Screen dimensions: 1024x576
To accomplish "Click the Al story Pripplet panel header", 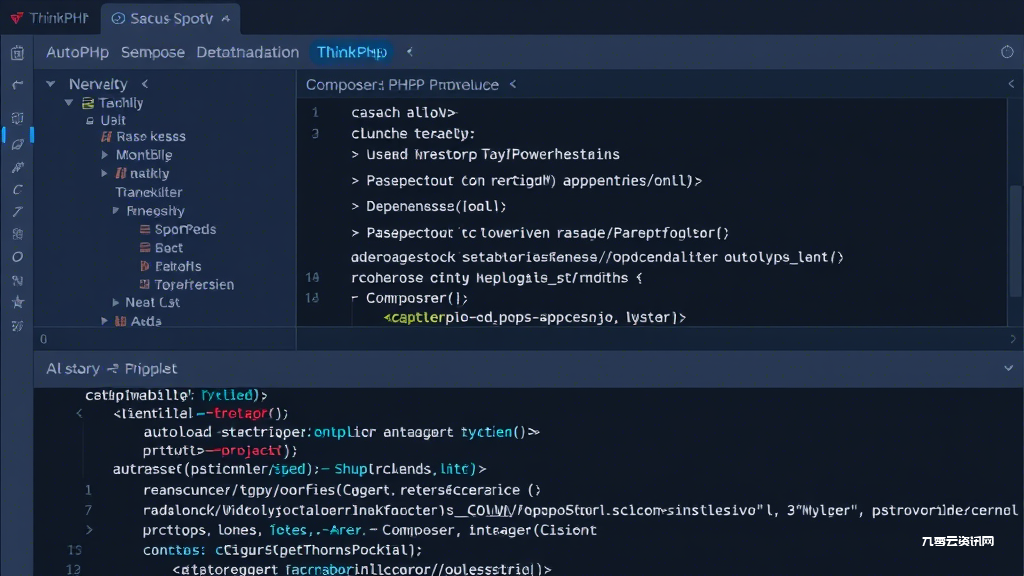I will pyautogui.click(x=111, y=368).
